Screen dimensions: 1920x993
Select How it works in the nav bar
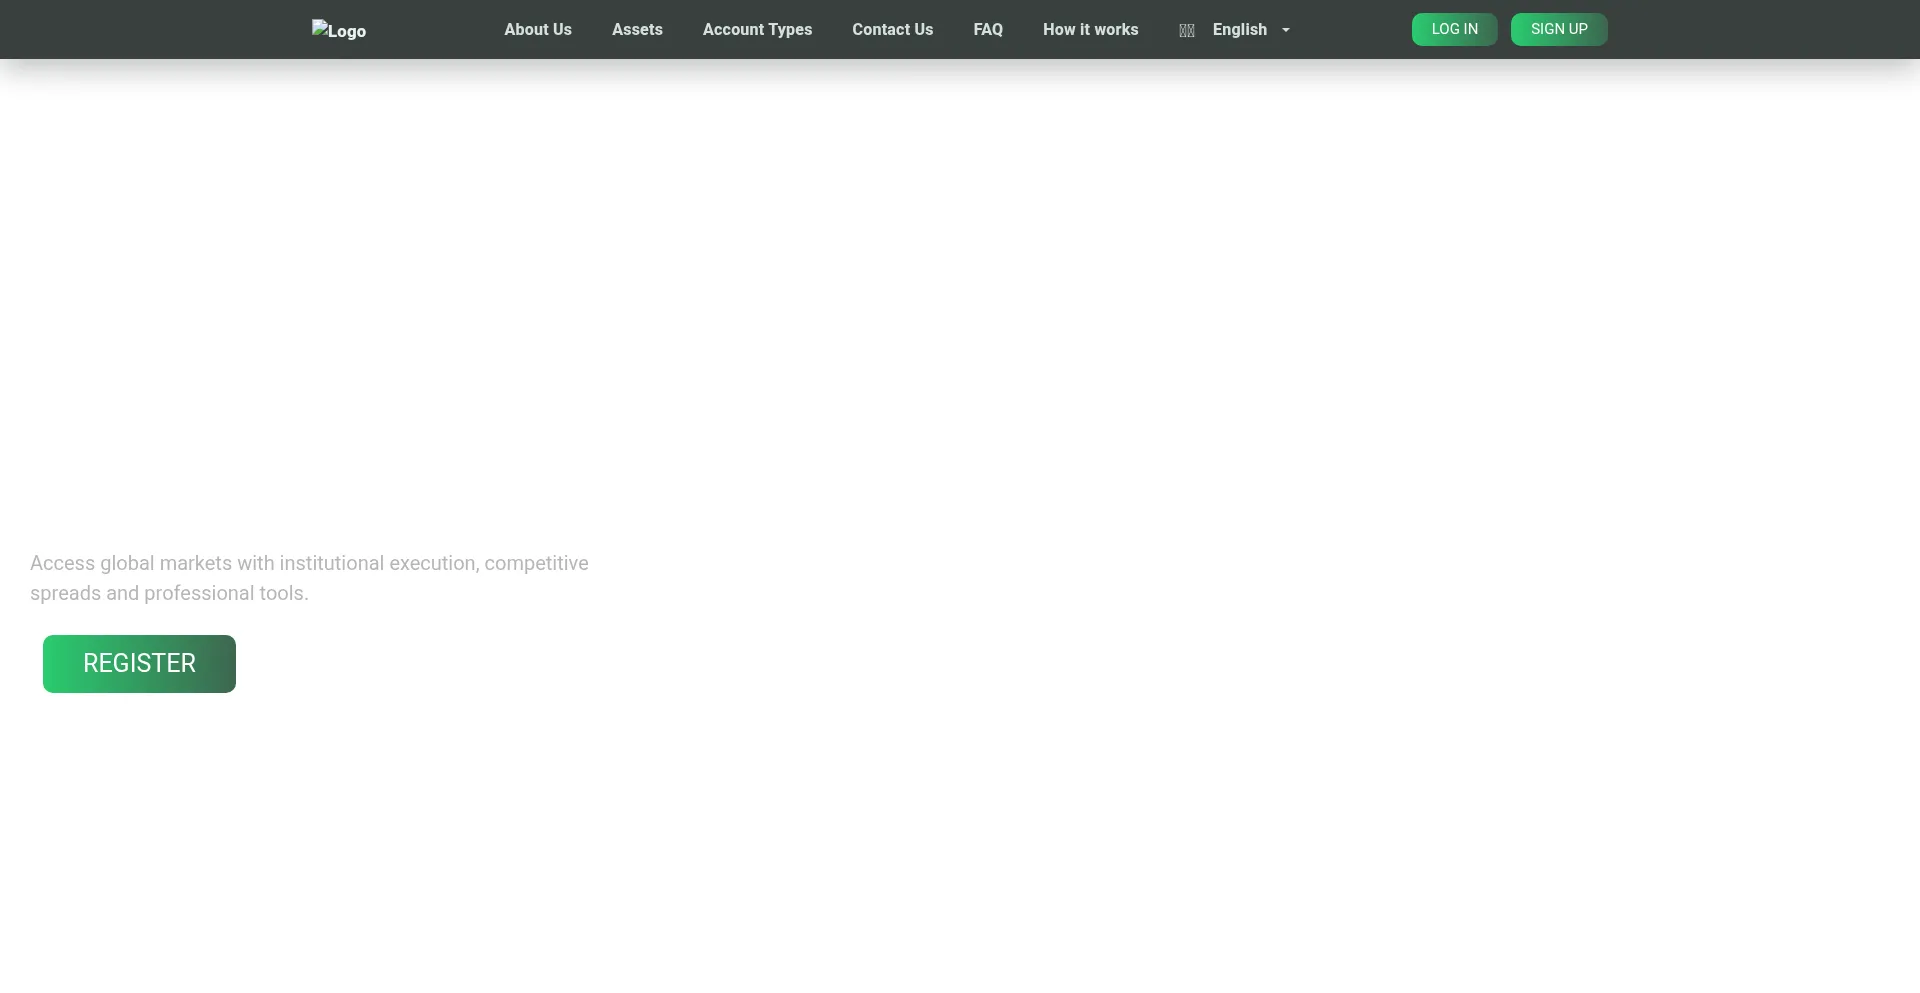[1090, 30]
